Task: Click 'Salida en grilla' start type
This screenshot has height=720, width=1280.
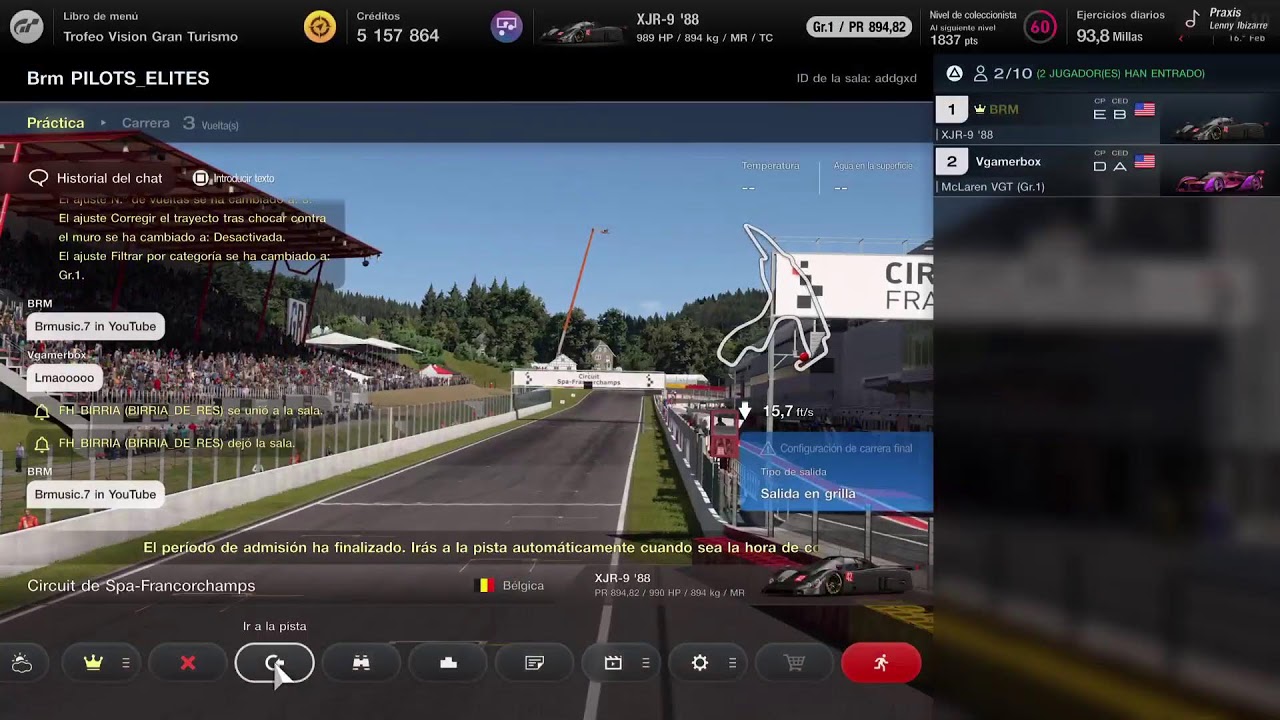Action: click(x=808, y=493)
